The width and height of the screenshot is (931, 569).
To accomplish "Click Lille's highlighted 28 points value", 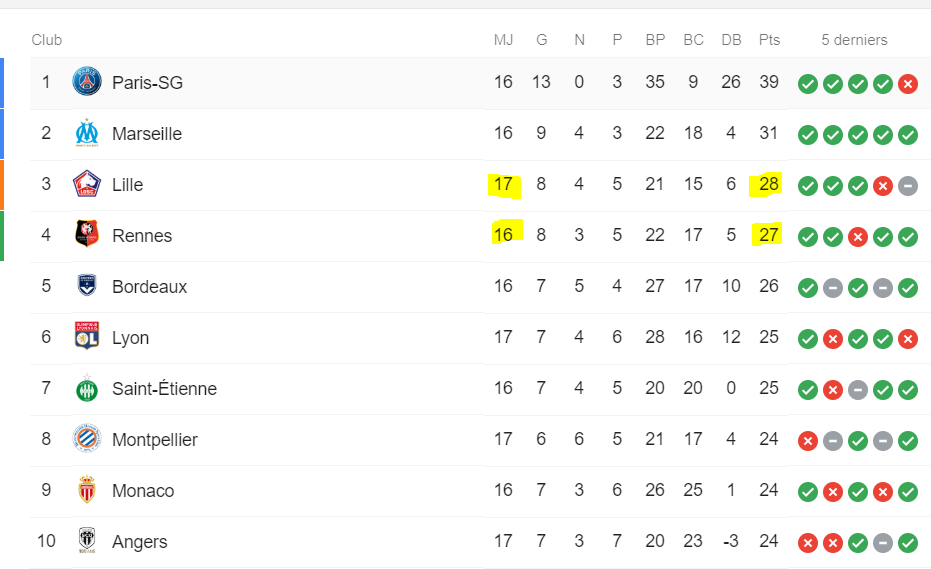I will point(768,184).
